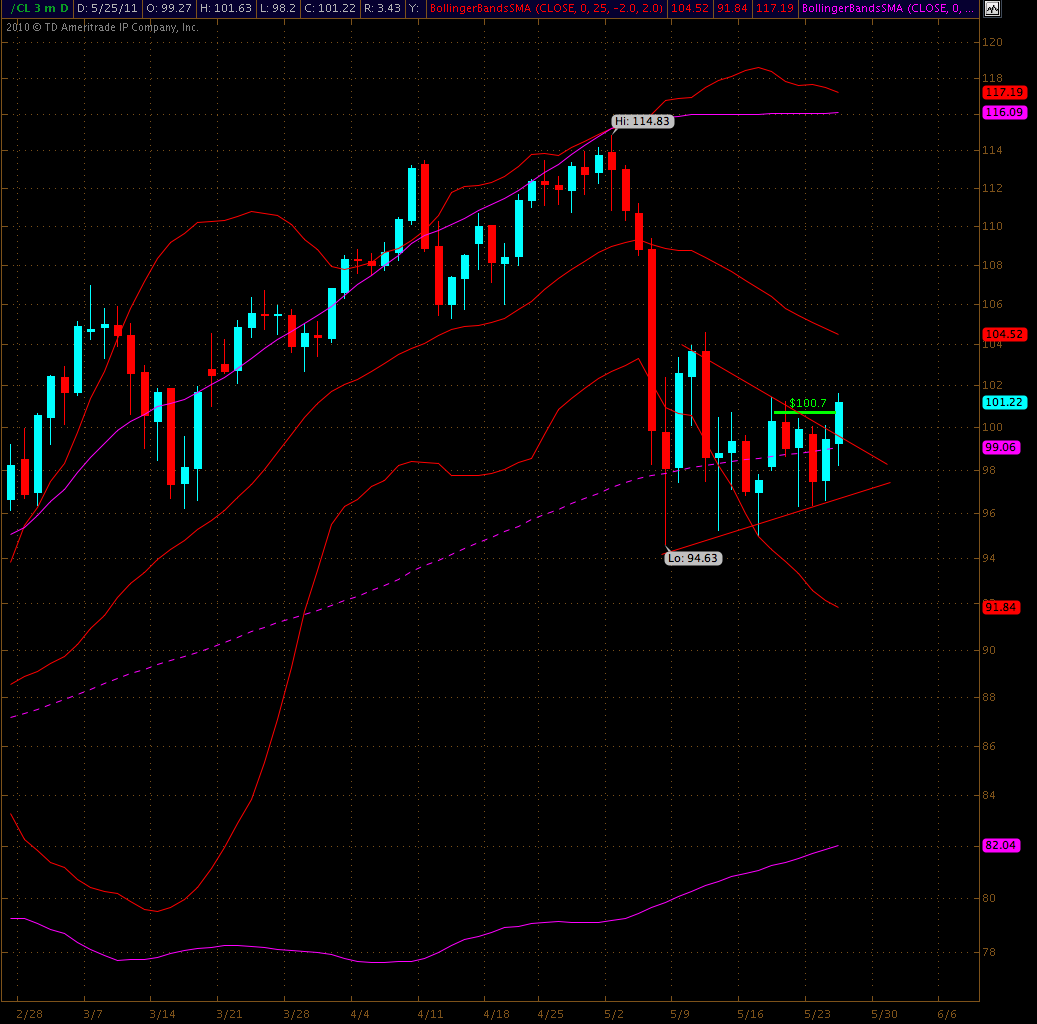Image resolution: width=1037 pixels, height=1024 pixels.
Task: Click the green $100.7 price level line
Action: tap(804, 412)
